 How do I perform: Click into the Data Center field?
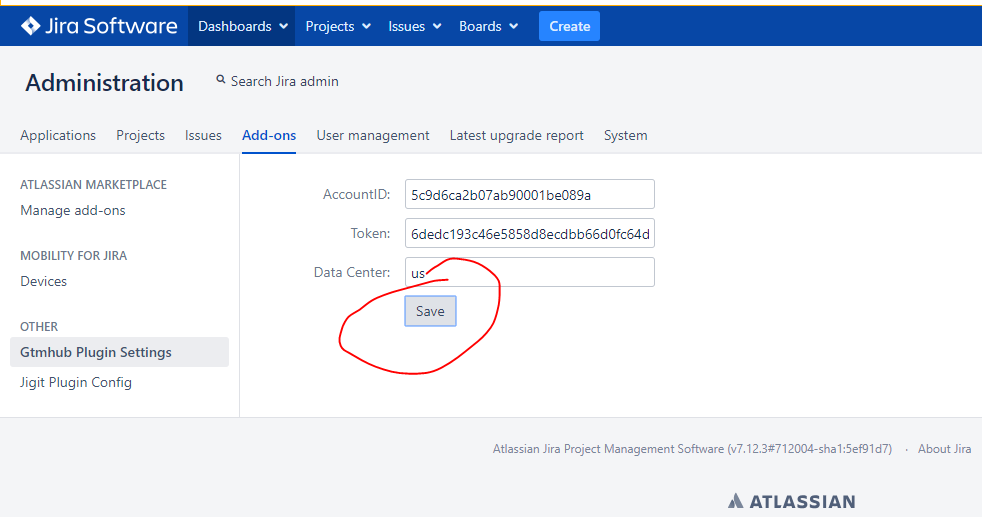[x=530, y=272]
